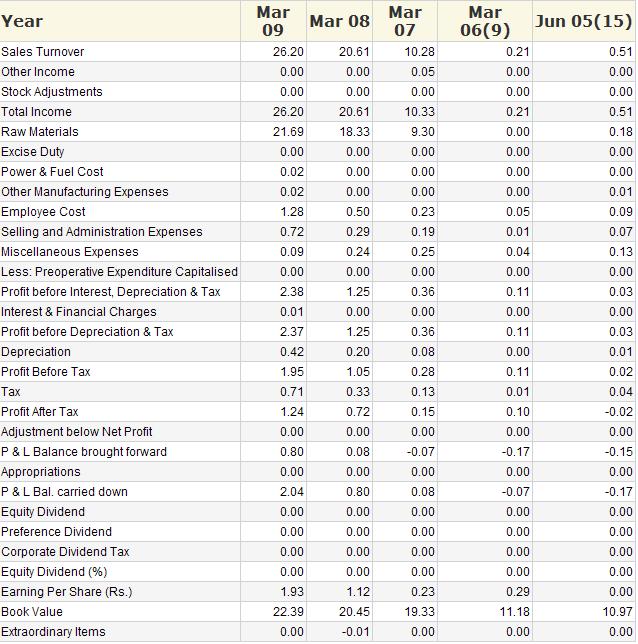Click the Earning Per Share (Rs.) label
Screen dimensions: 638x644
coord(66,592)
